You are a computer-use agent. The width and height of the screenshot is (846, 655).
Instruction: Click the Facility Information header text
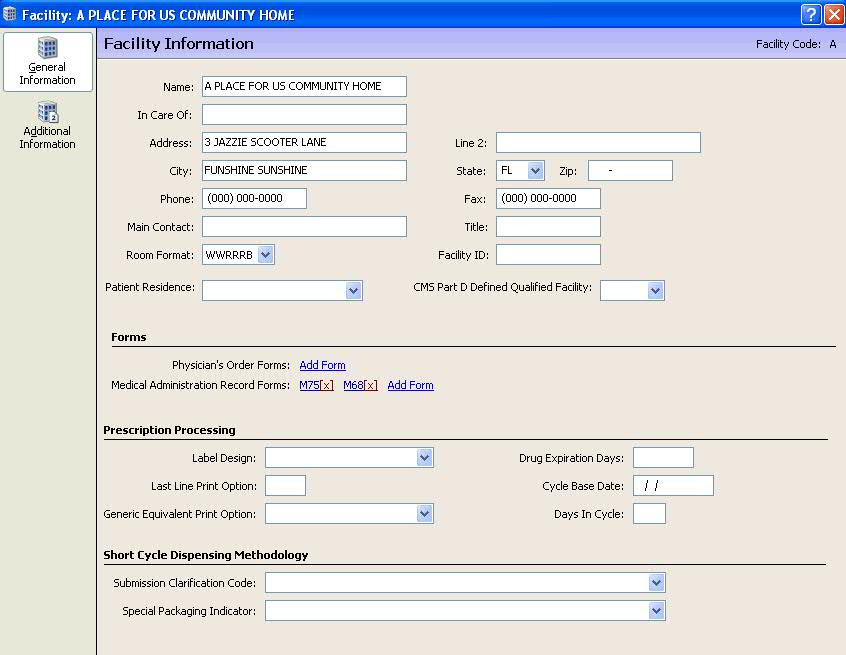179,44
